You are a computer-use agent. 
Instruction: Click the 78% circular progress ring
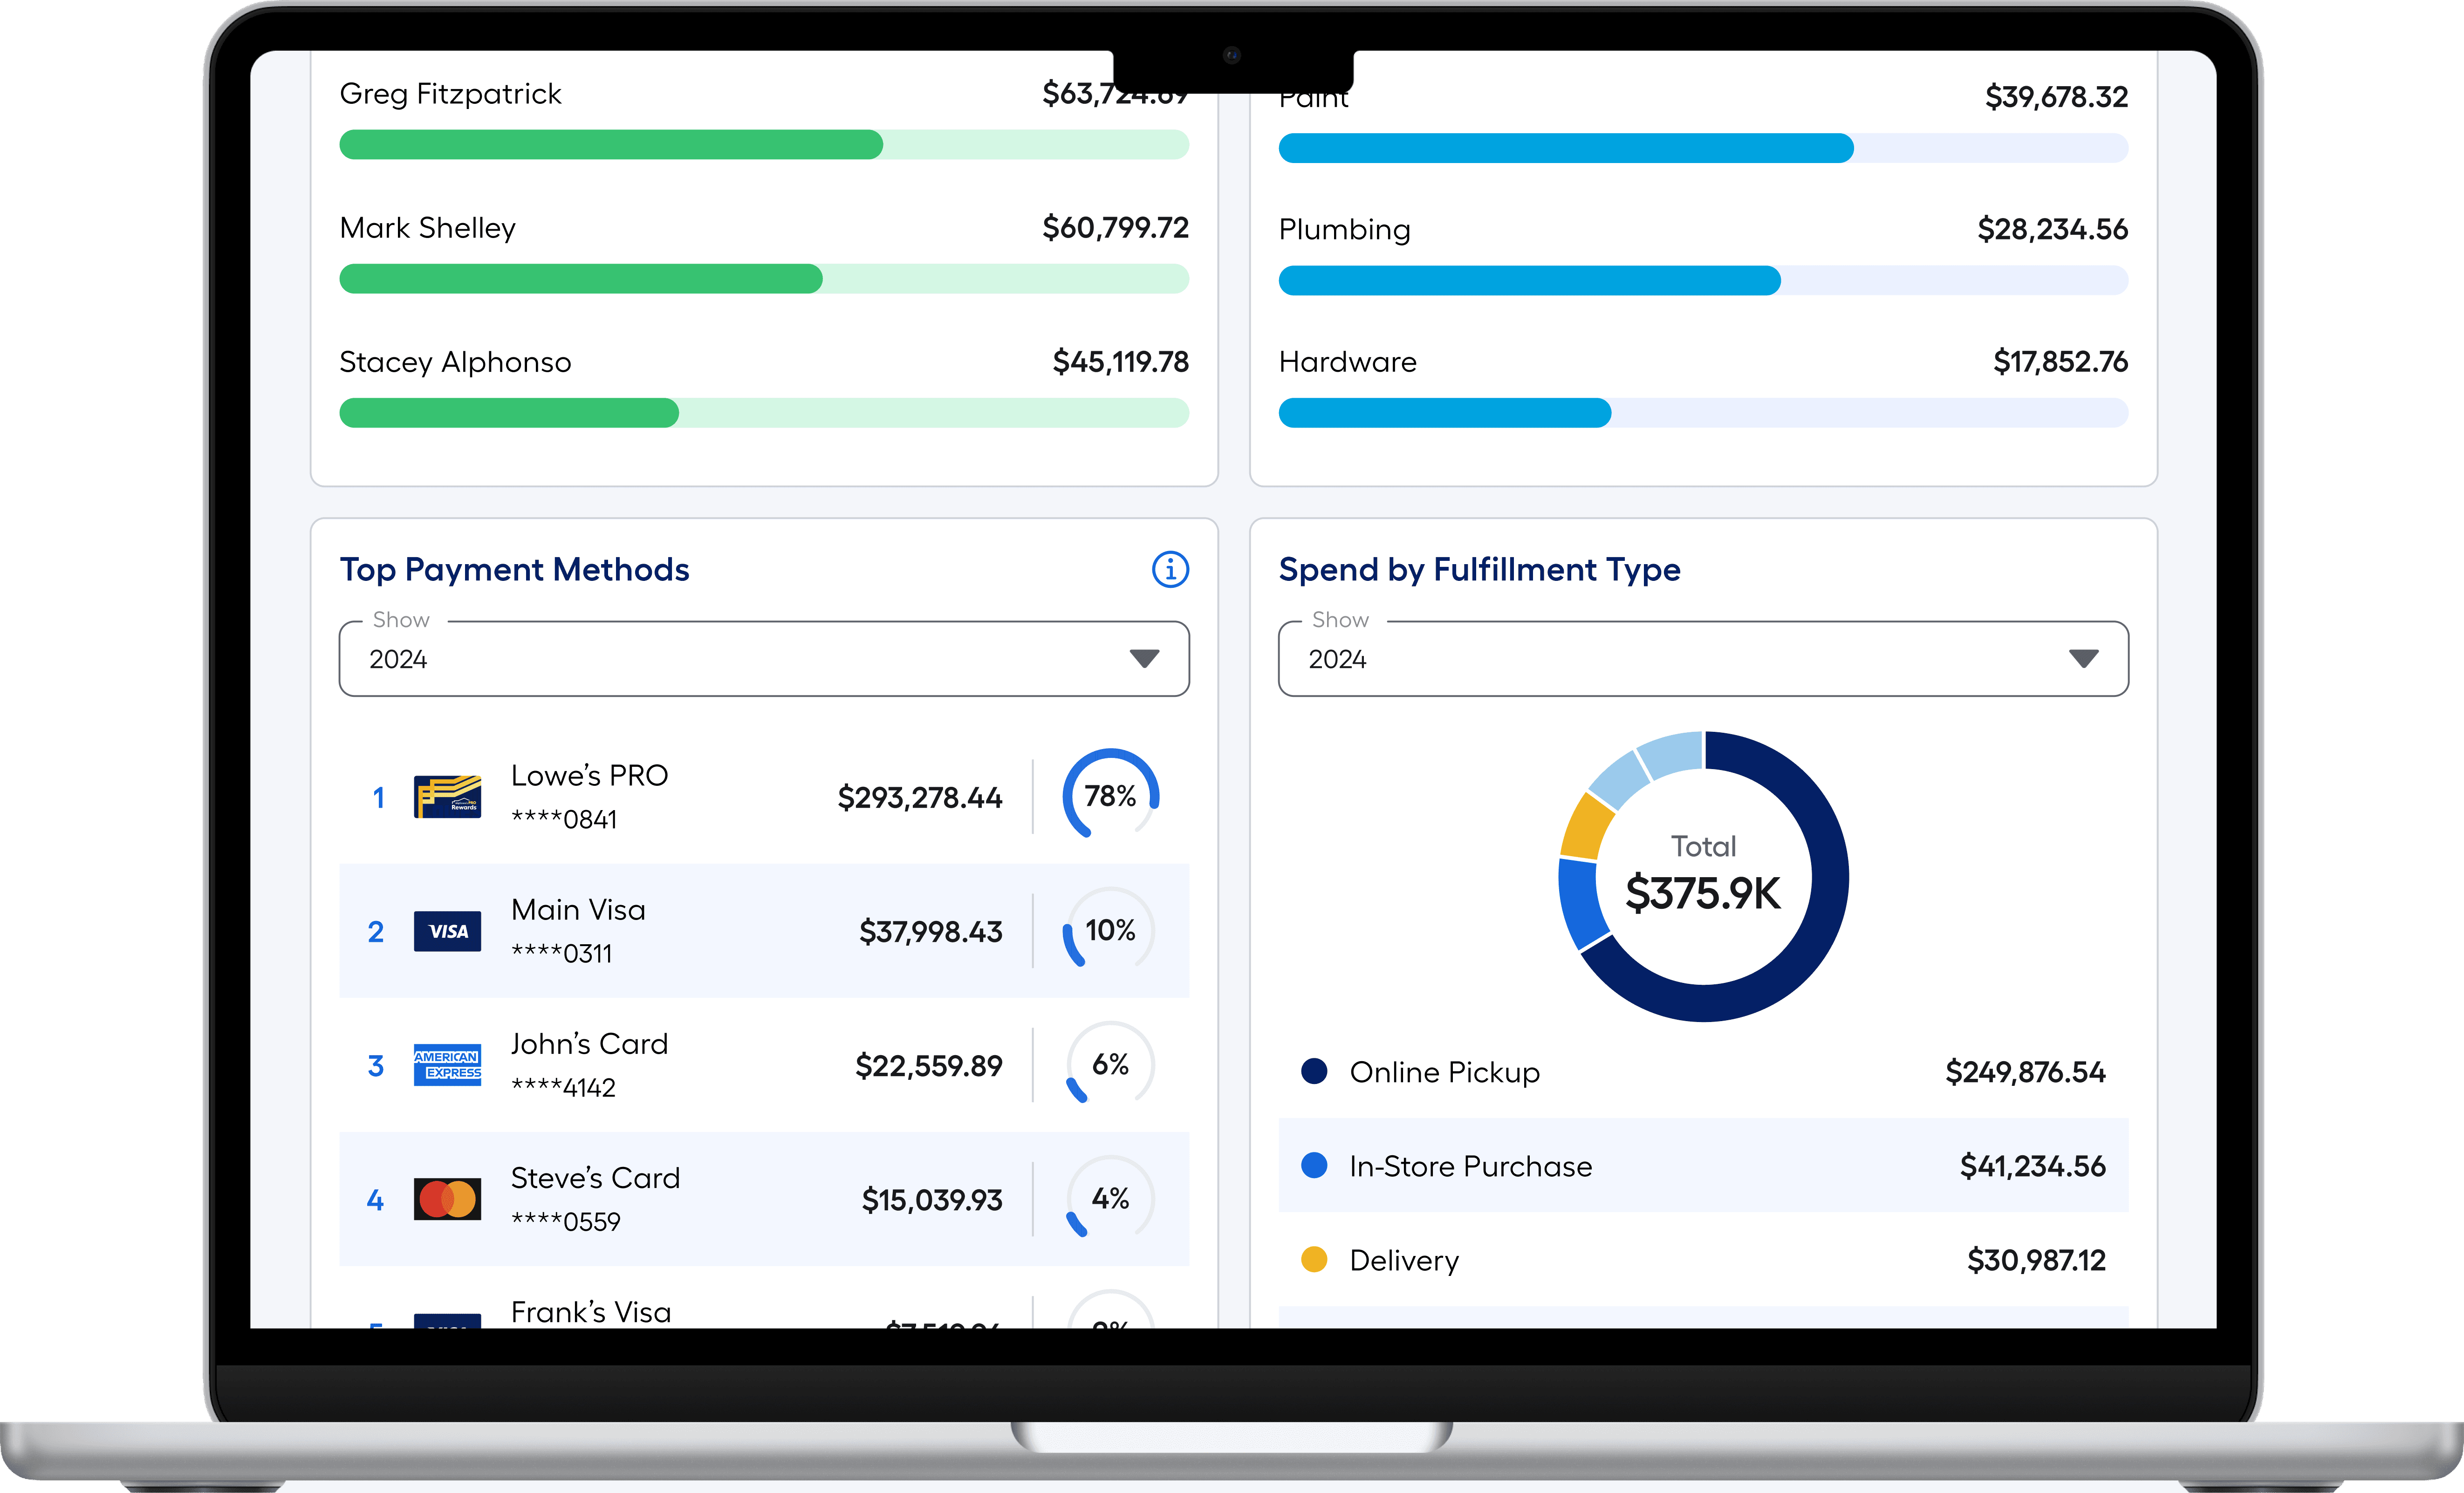click(x=1110, y=796)
